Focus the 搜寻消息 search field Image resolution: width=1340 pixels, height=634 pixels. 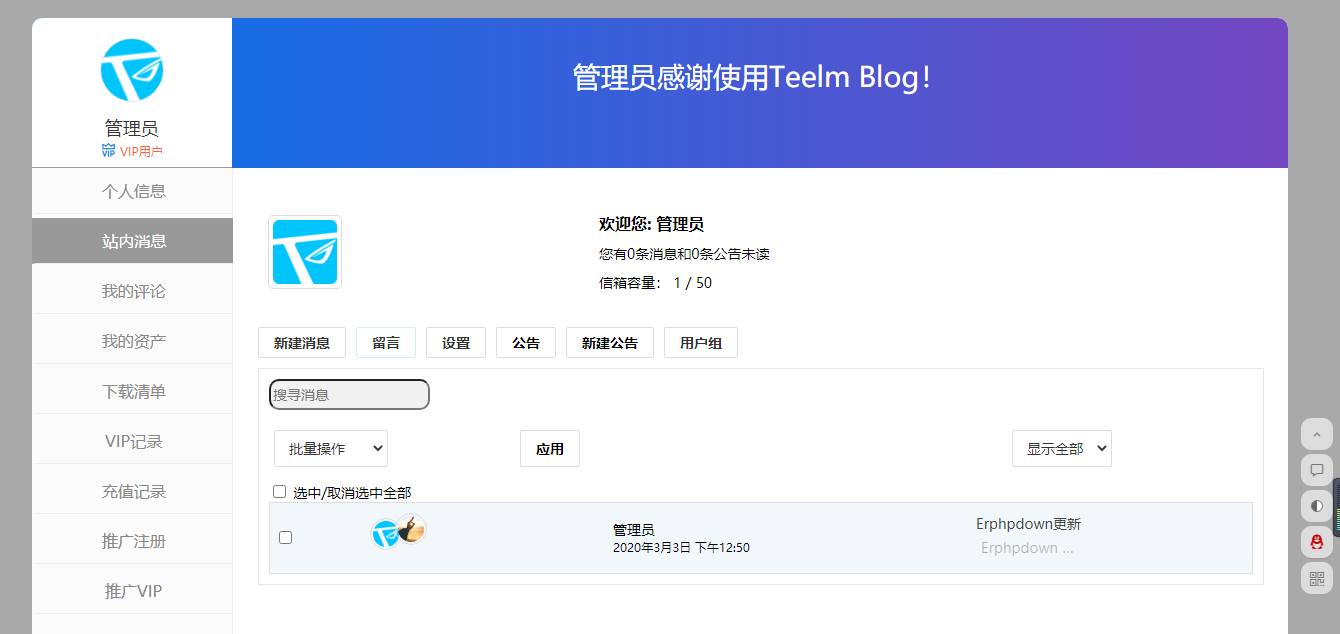click(x=349, y=395)
